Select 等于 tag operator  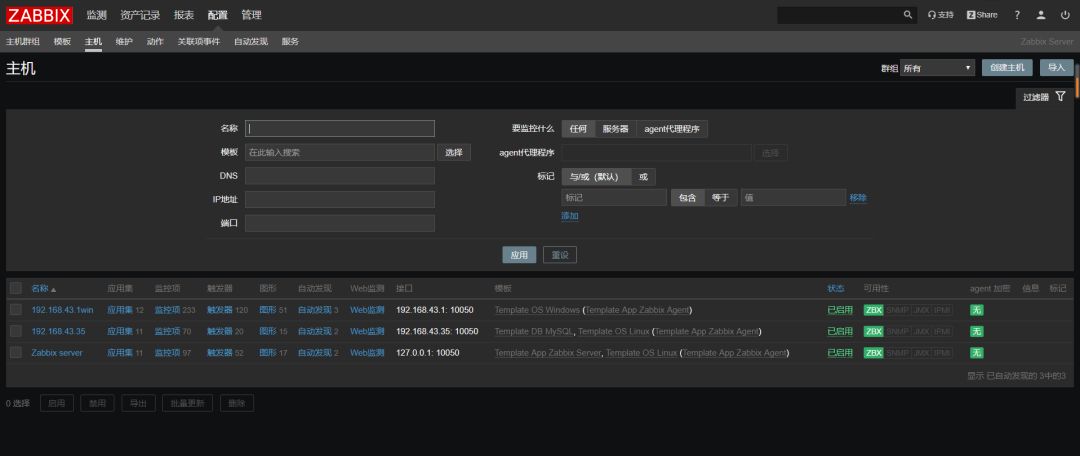tap(720, 198)
